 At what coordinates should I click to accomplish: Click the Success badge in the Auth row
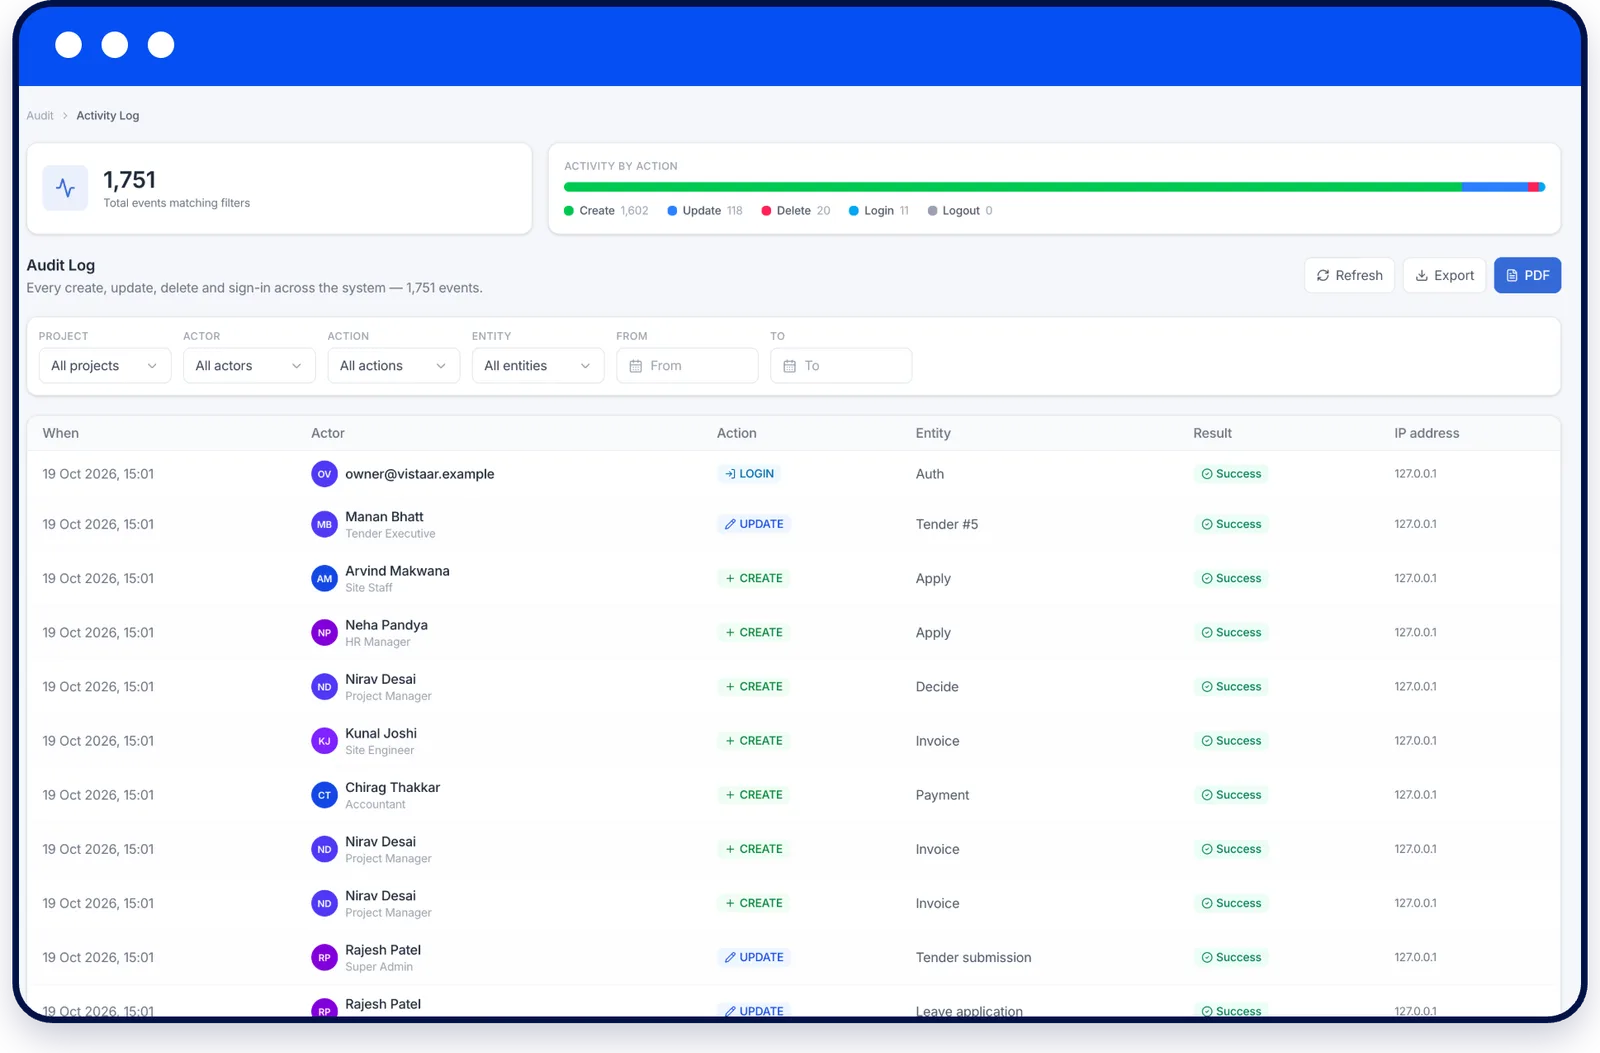pos(1231,474)
